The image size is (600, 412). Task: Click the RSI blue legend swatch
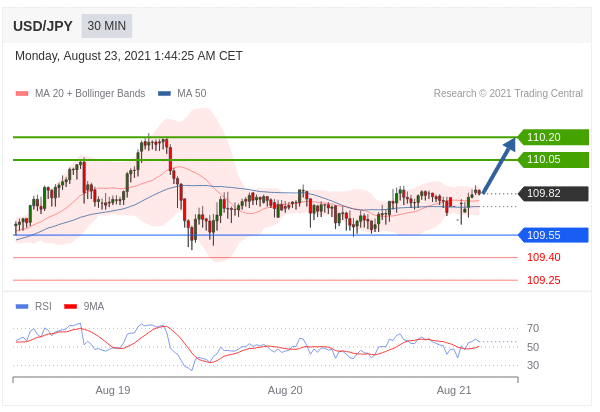22,307
